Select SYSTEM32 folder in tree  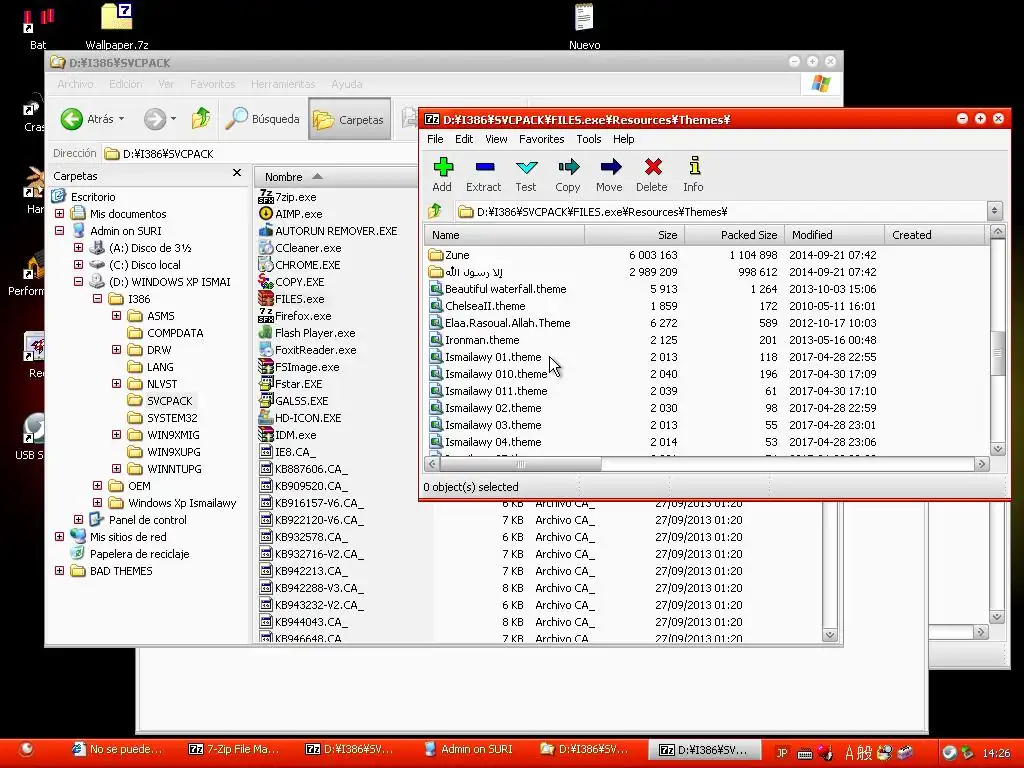pos(163,418)
